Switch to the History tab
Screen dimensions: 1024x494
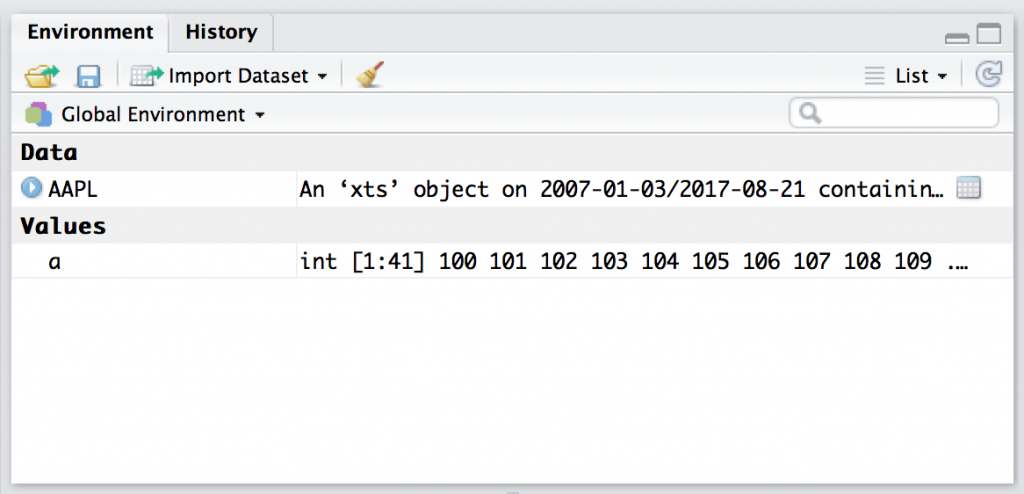click(x=221, y=32)
